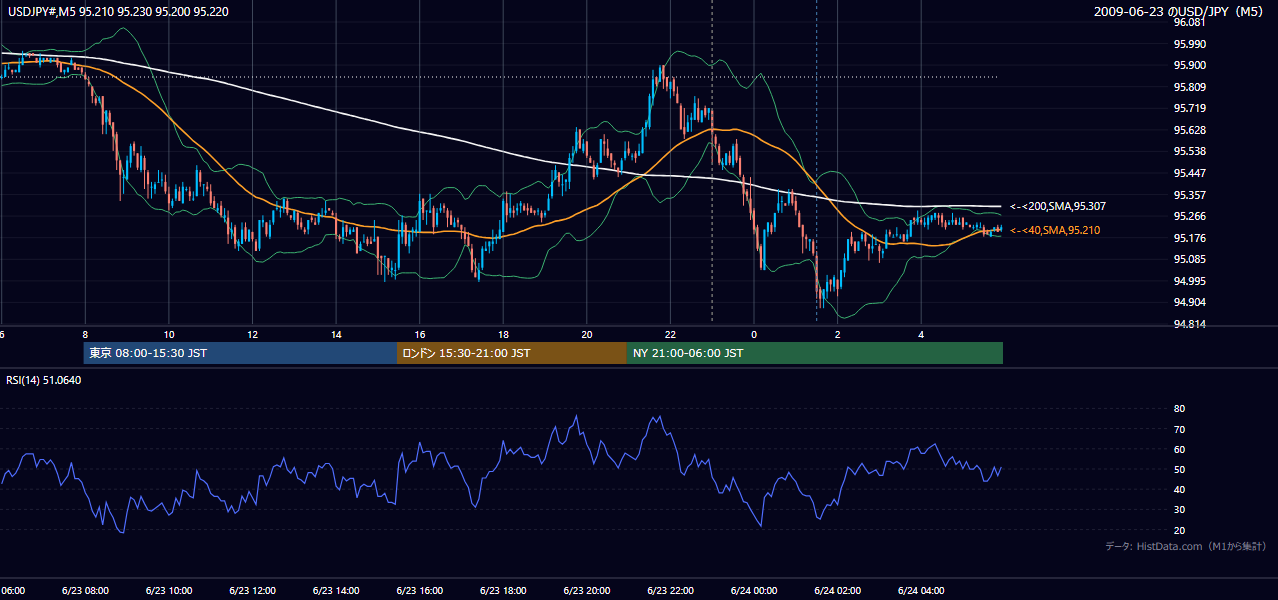Click hour label 22 under price chart
This screenshot has width=1278, height=600.
(x=671, y=334)
